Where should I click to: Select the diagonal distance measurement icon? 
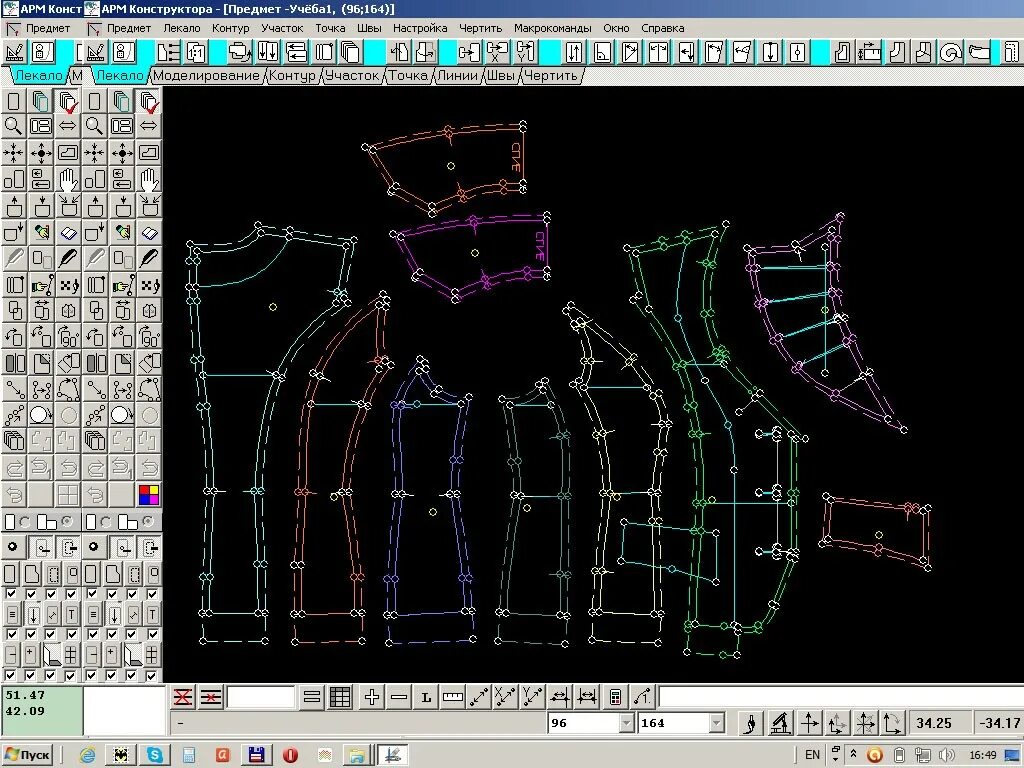(479, 697)
